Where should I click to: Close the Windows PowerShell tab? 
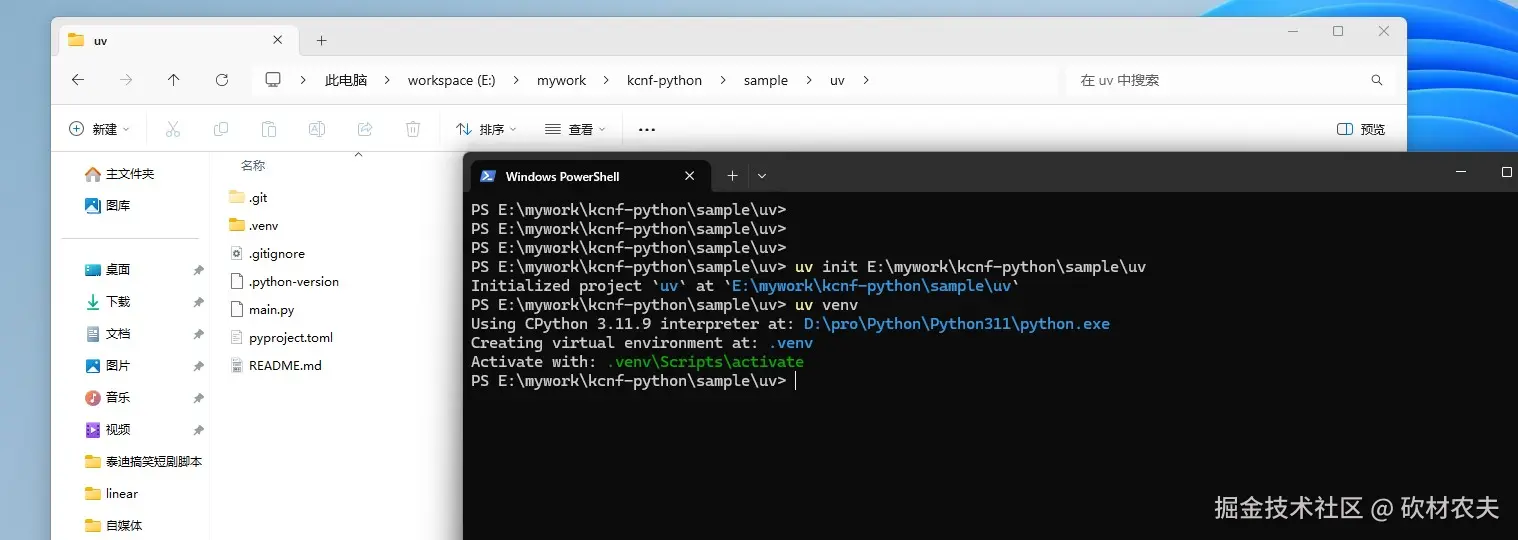click(x=689, y=176)
